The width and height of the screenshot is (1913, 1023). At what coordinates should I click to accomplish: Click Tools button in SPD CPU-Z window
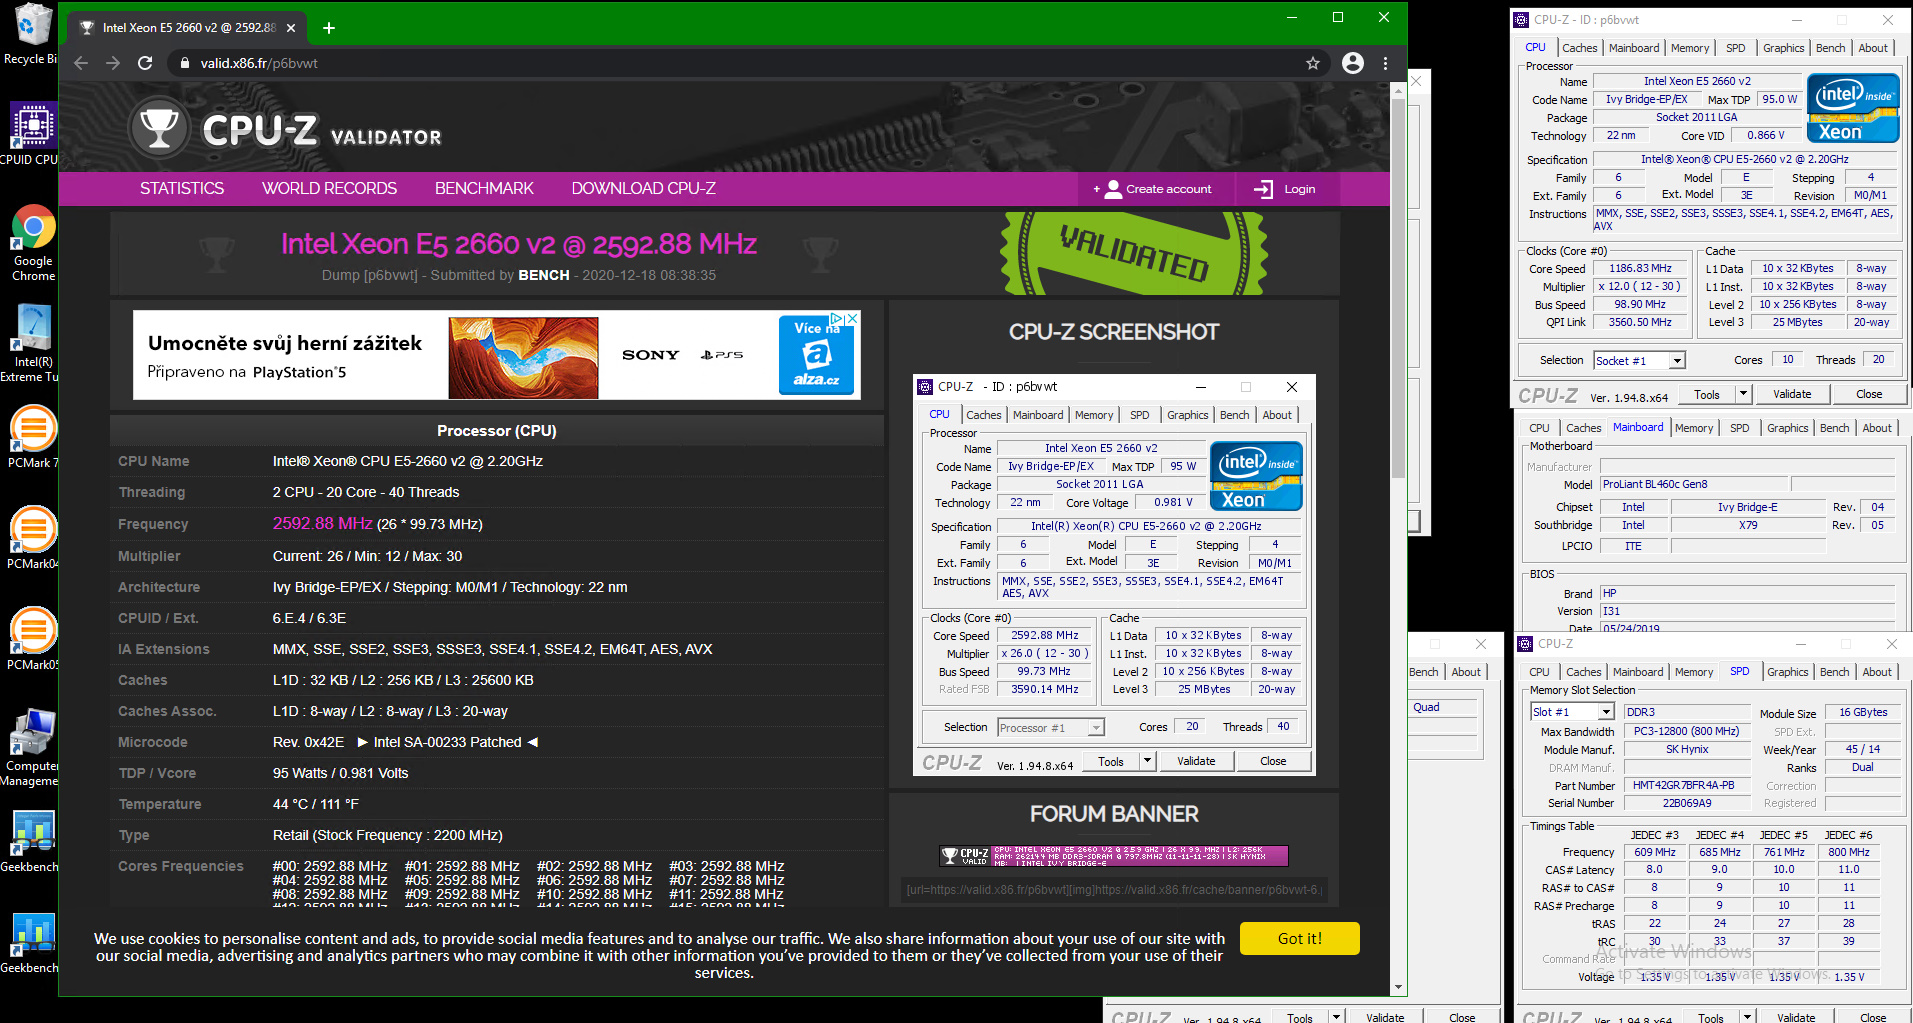tap(1711, 1017)
